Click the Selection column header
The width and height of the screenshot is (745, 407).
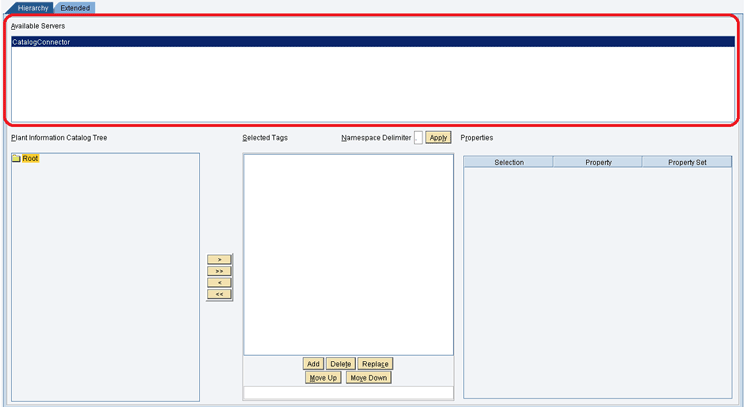click(x=508, y=162)
